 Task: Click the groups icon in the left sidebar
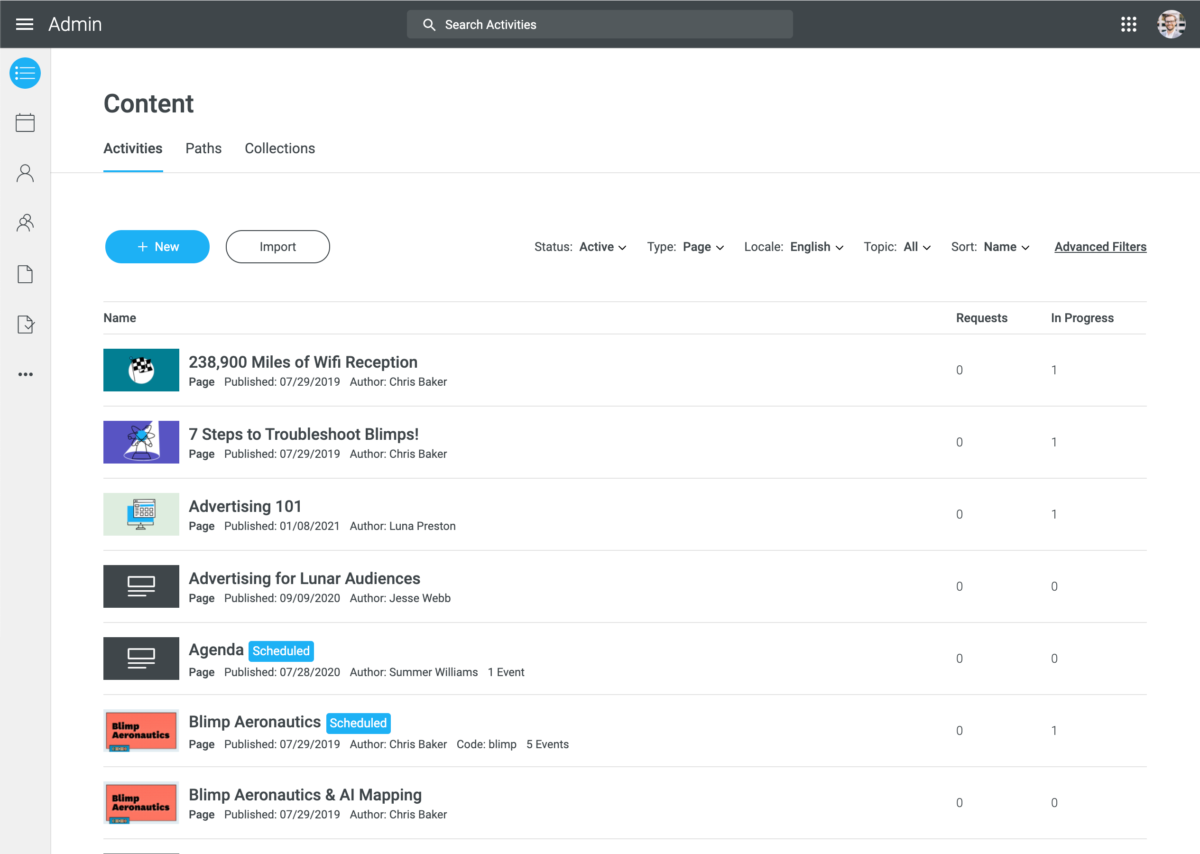click(x=24, y=222)
